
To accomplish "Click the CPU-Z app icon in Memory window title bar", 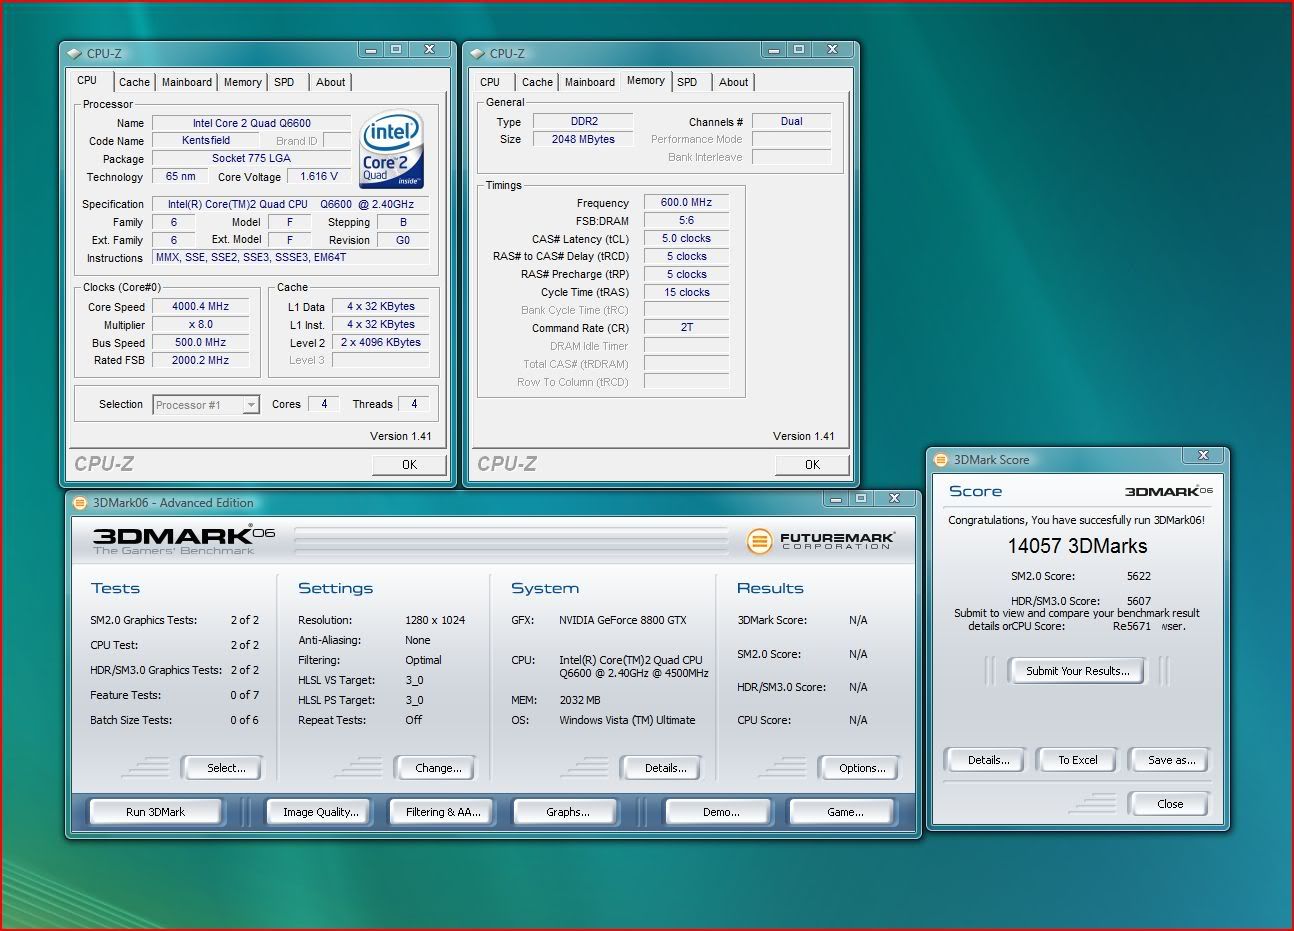I will [477, 54].
